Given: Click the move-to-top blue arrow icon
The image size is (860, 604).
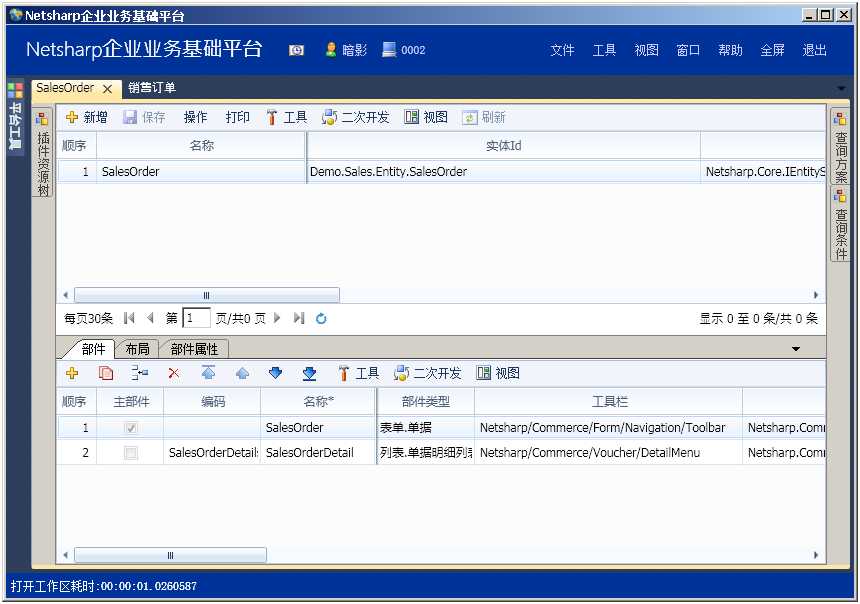Looking at the screenshot, I should pos(206,373).
